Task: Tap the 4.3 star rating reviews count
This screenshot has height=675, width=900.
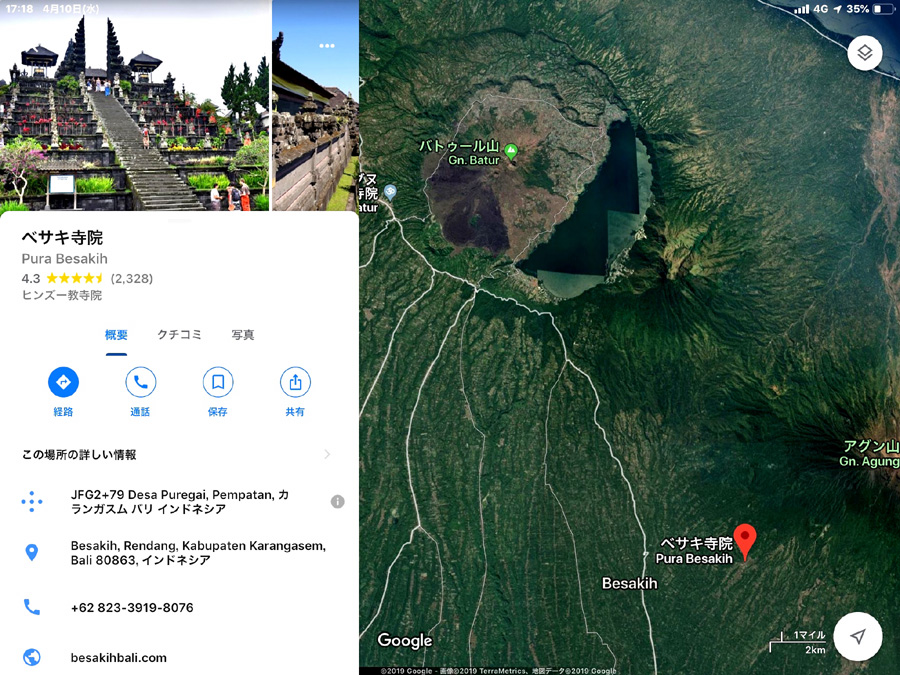Action: pyautogui.click(x=131, y=278)
